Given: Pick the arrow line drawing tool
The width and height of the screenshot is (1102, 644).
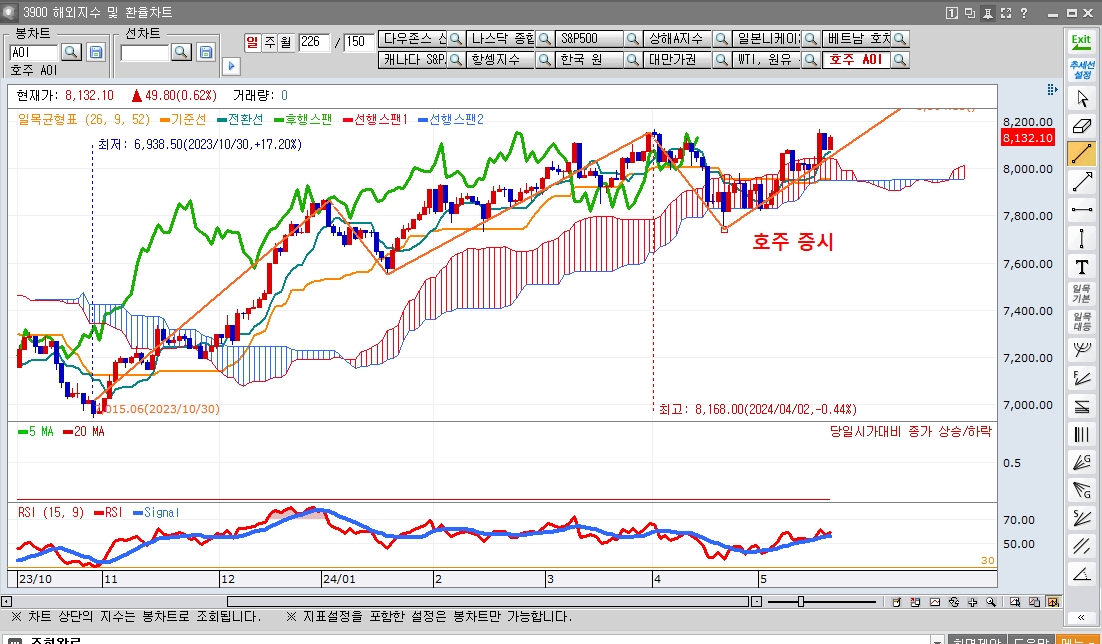Looking at the screenshot, I should coord(1081,182).
